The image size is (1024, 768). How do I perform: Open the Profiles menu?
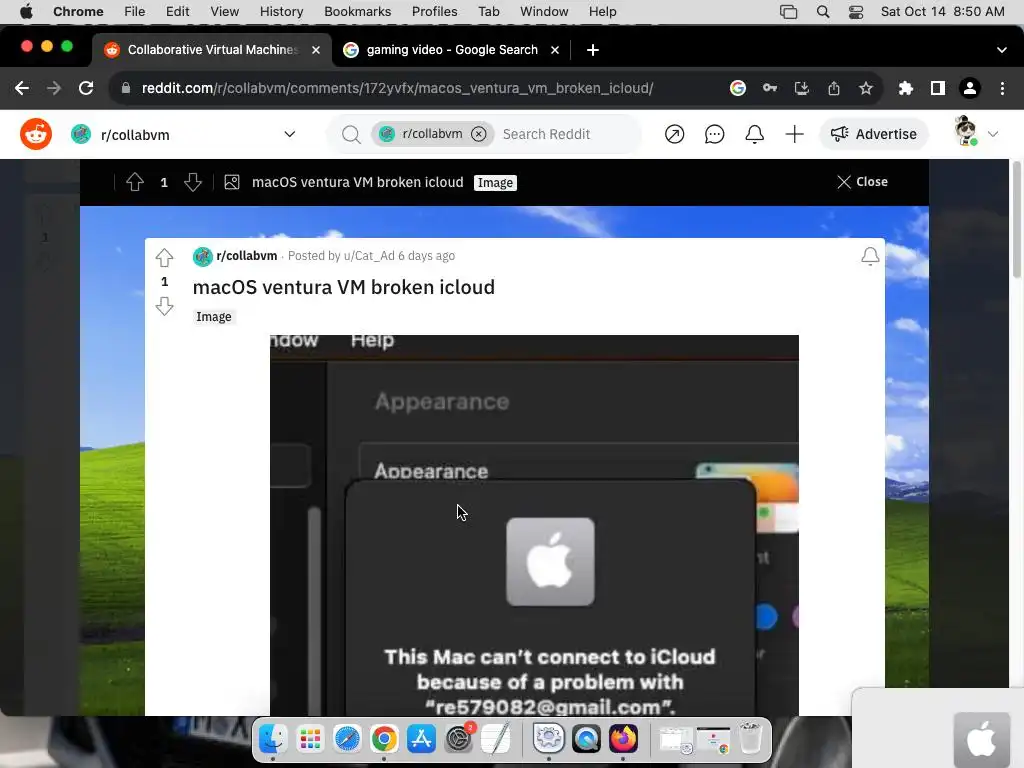click(x=434, y=12)
